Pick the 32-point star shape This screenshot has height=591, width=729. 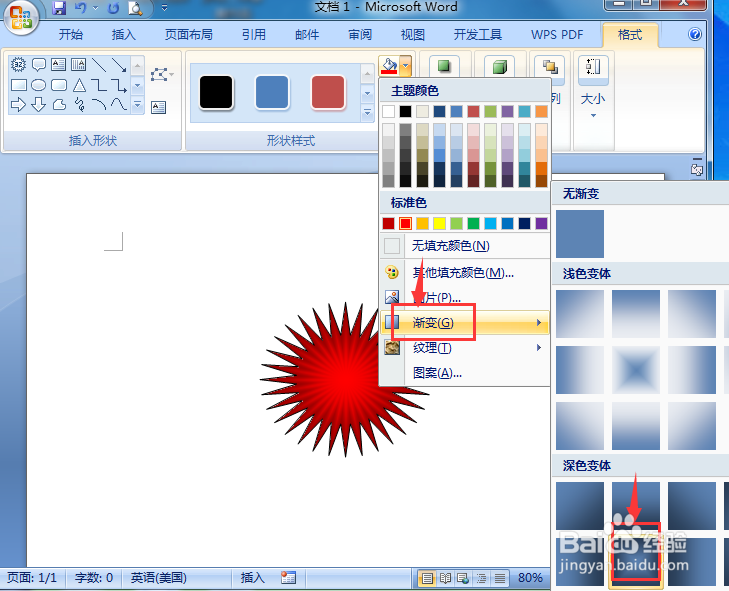[x=18, y=65]
